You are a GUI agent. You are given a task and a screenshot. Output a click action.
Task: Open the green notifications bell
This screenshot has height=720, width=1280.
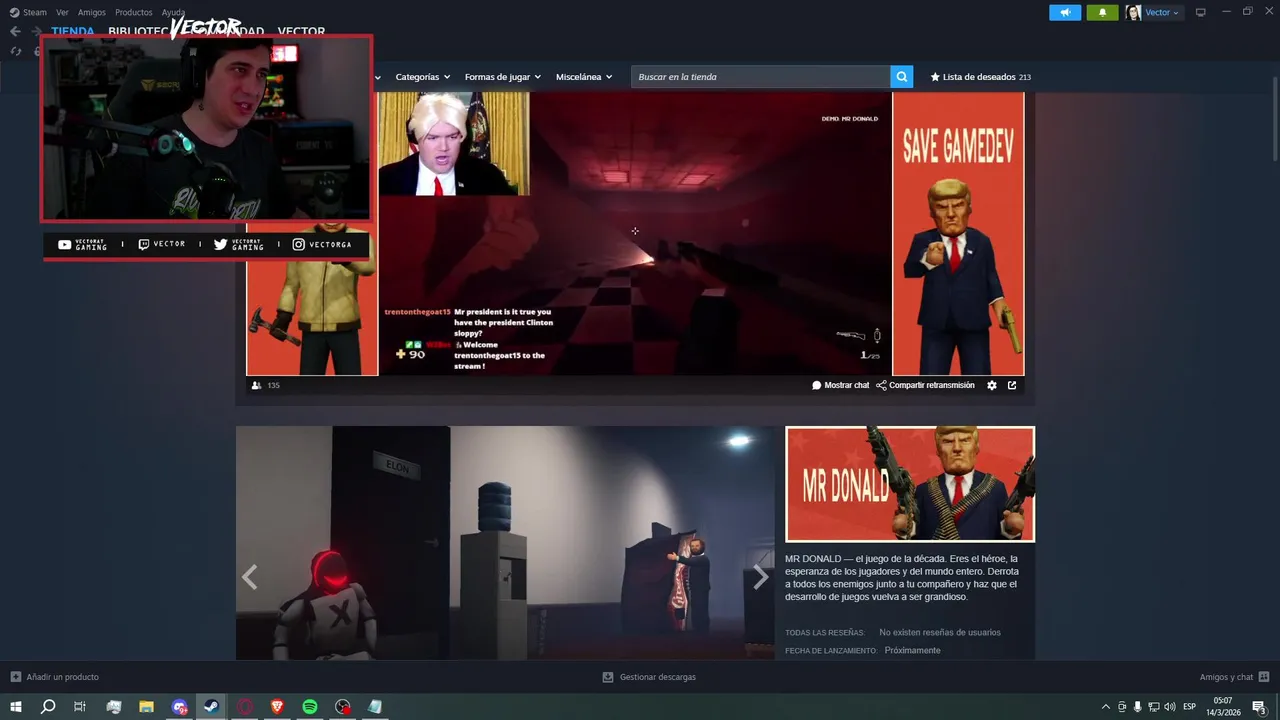[1102, 12]
